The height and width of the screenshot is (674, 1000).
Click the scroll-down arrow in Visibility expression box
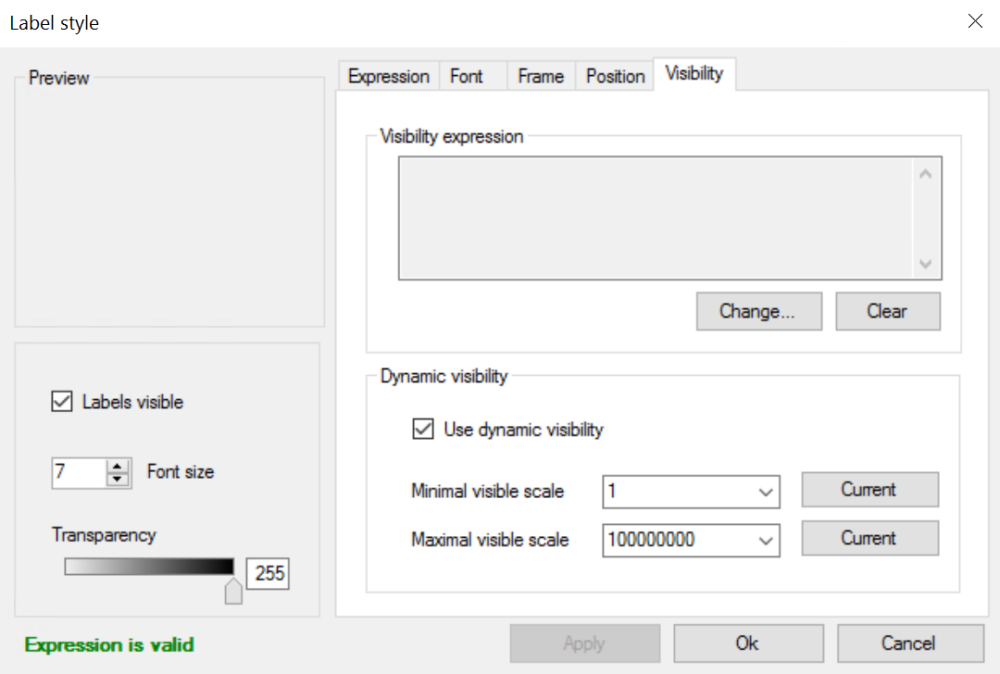point(926,264)
